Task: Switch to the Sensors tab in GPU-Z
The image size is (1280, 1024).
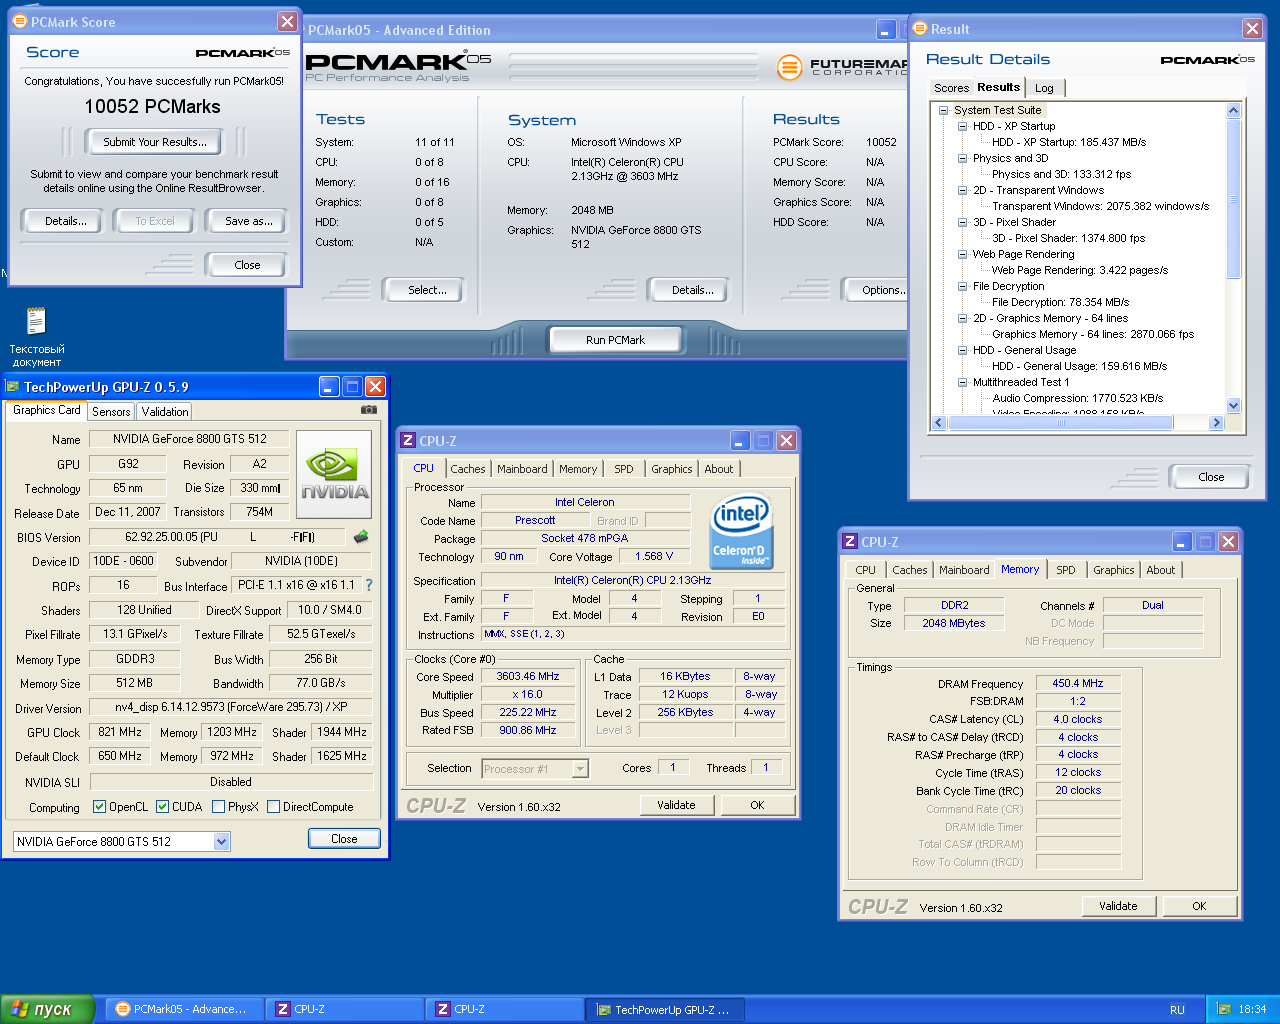Action: (x=111, y=412)
